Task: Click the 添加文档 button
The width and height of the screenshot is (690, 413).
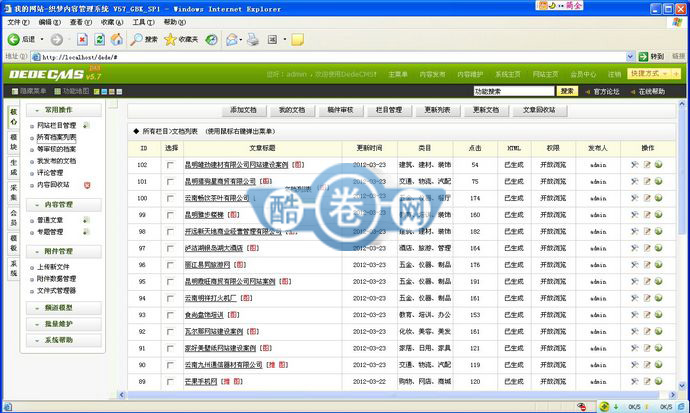Action: (x=243, y=110)
